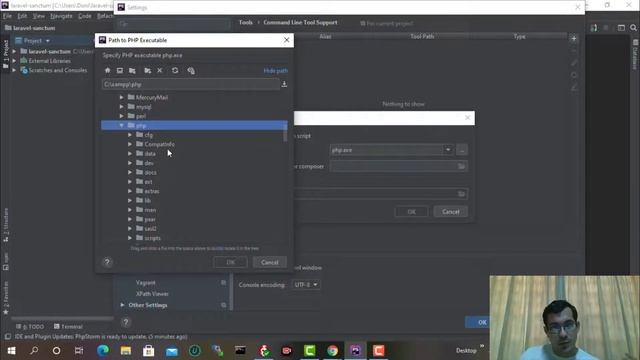Viewport: 640px width, 360px height.
Task: Toggle show hidden files icon in chooser
Action: click(191, 71)
